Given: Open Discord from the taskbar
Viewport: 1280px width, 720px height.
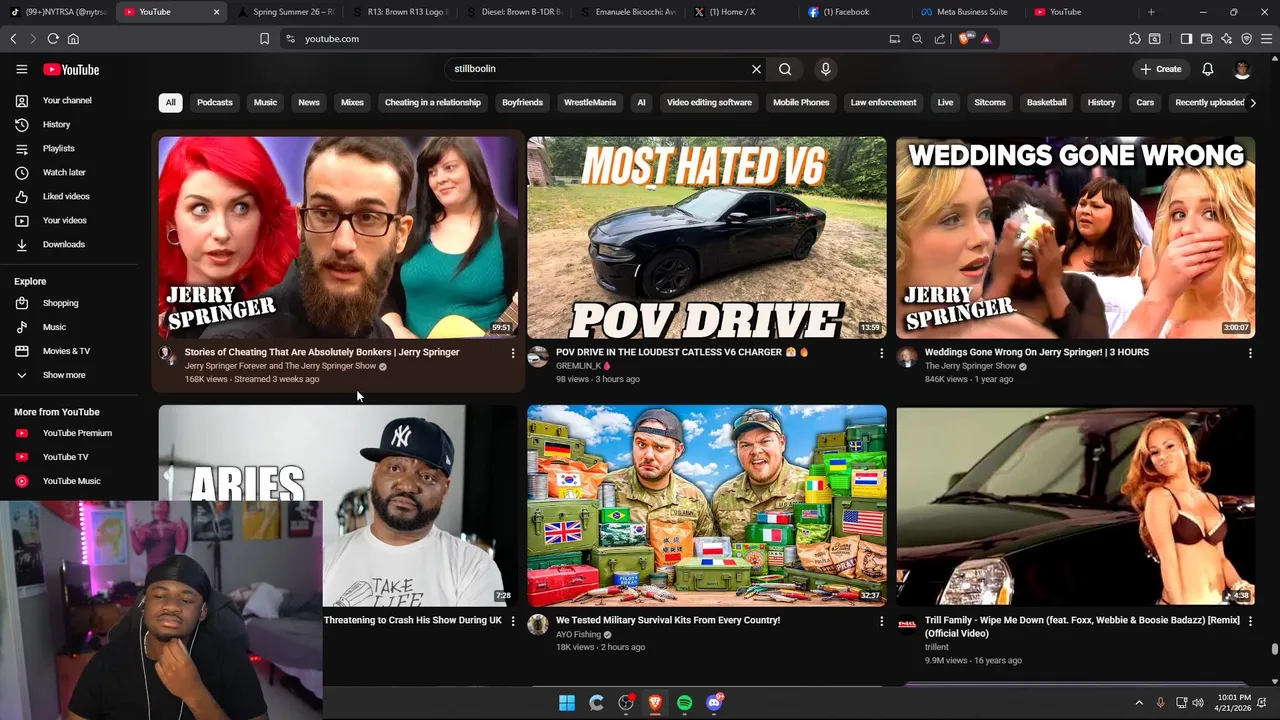Looking at the screenshot, I should (714, 703).
